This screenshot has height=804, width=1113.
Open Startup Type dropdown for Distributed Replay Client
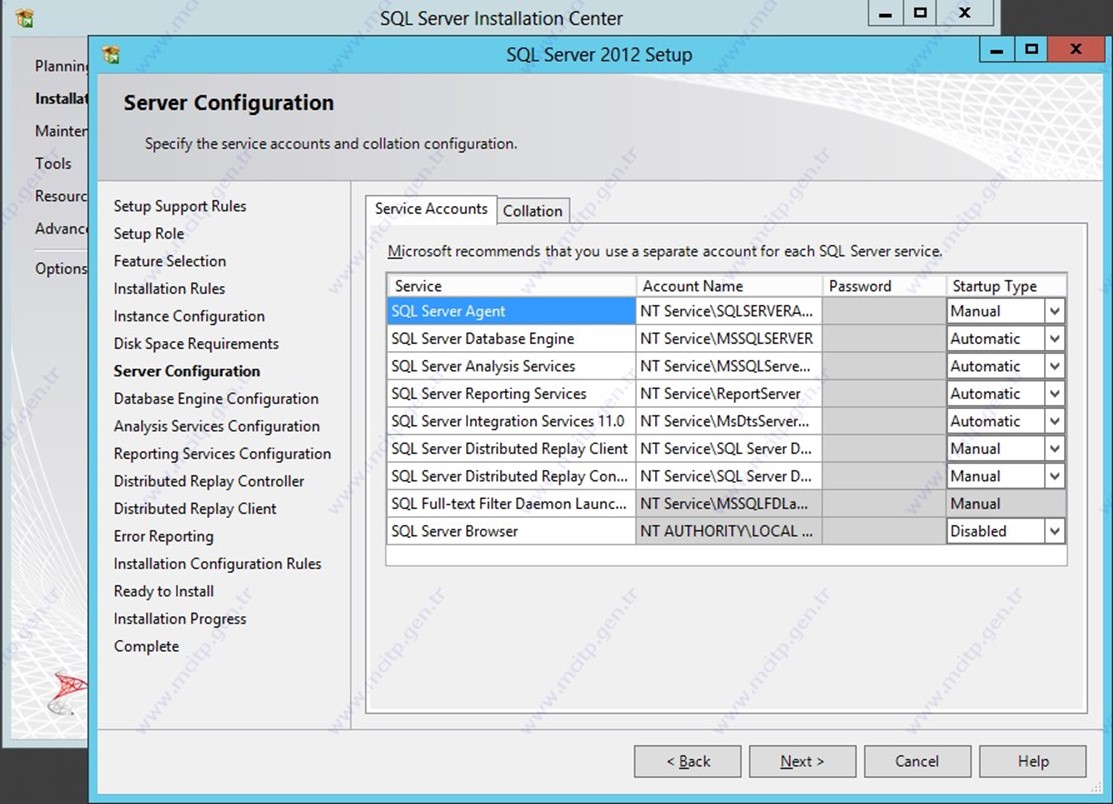1055,448
